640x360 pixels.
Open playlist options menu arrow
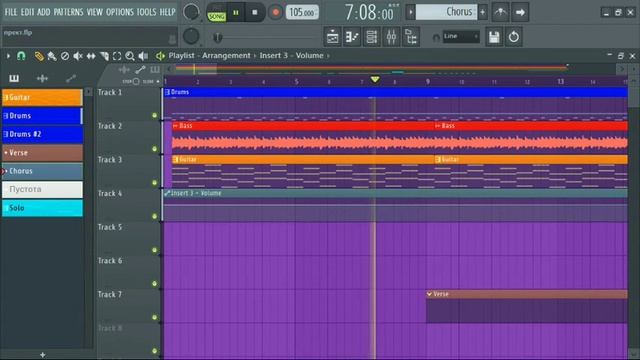tap(8, 56)
